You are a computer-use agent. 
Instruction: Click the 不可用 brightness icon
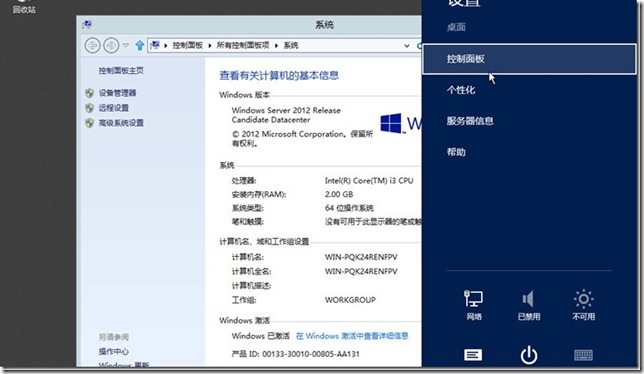tap(583, 305)
